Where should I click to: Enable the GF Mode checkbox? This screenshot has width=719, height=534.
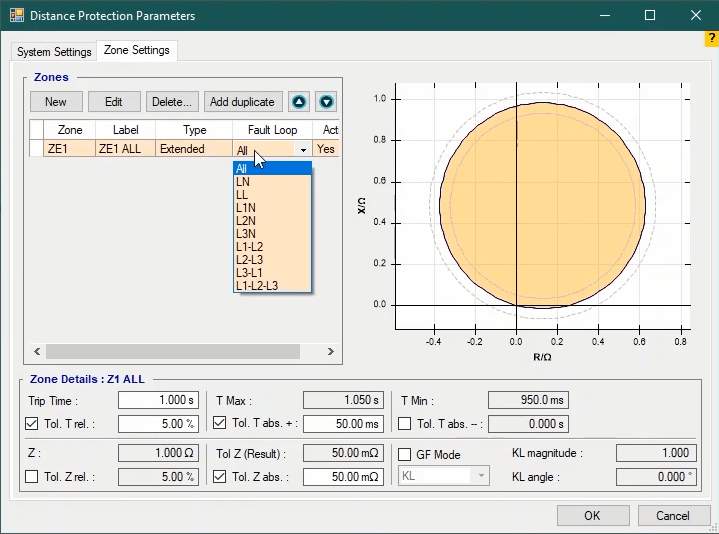pyautogui.click(x=405, y=454)
